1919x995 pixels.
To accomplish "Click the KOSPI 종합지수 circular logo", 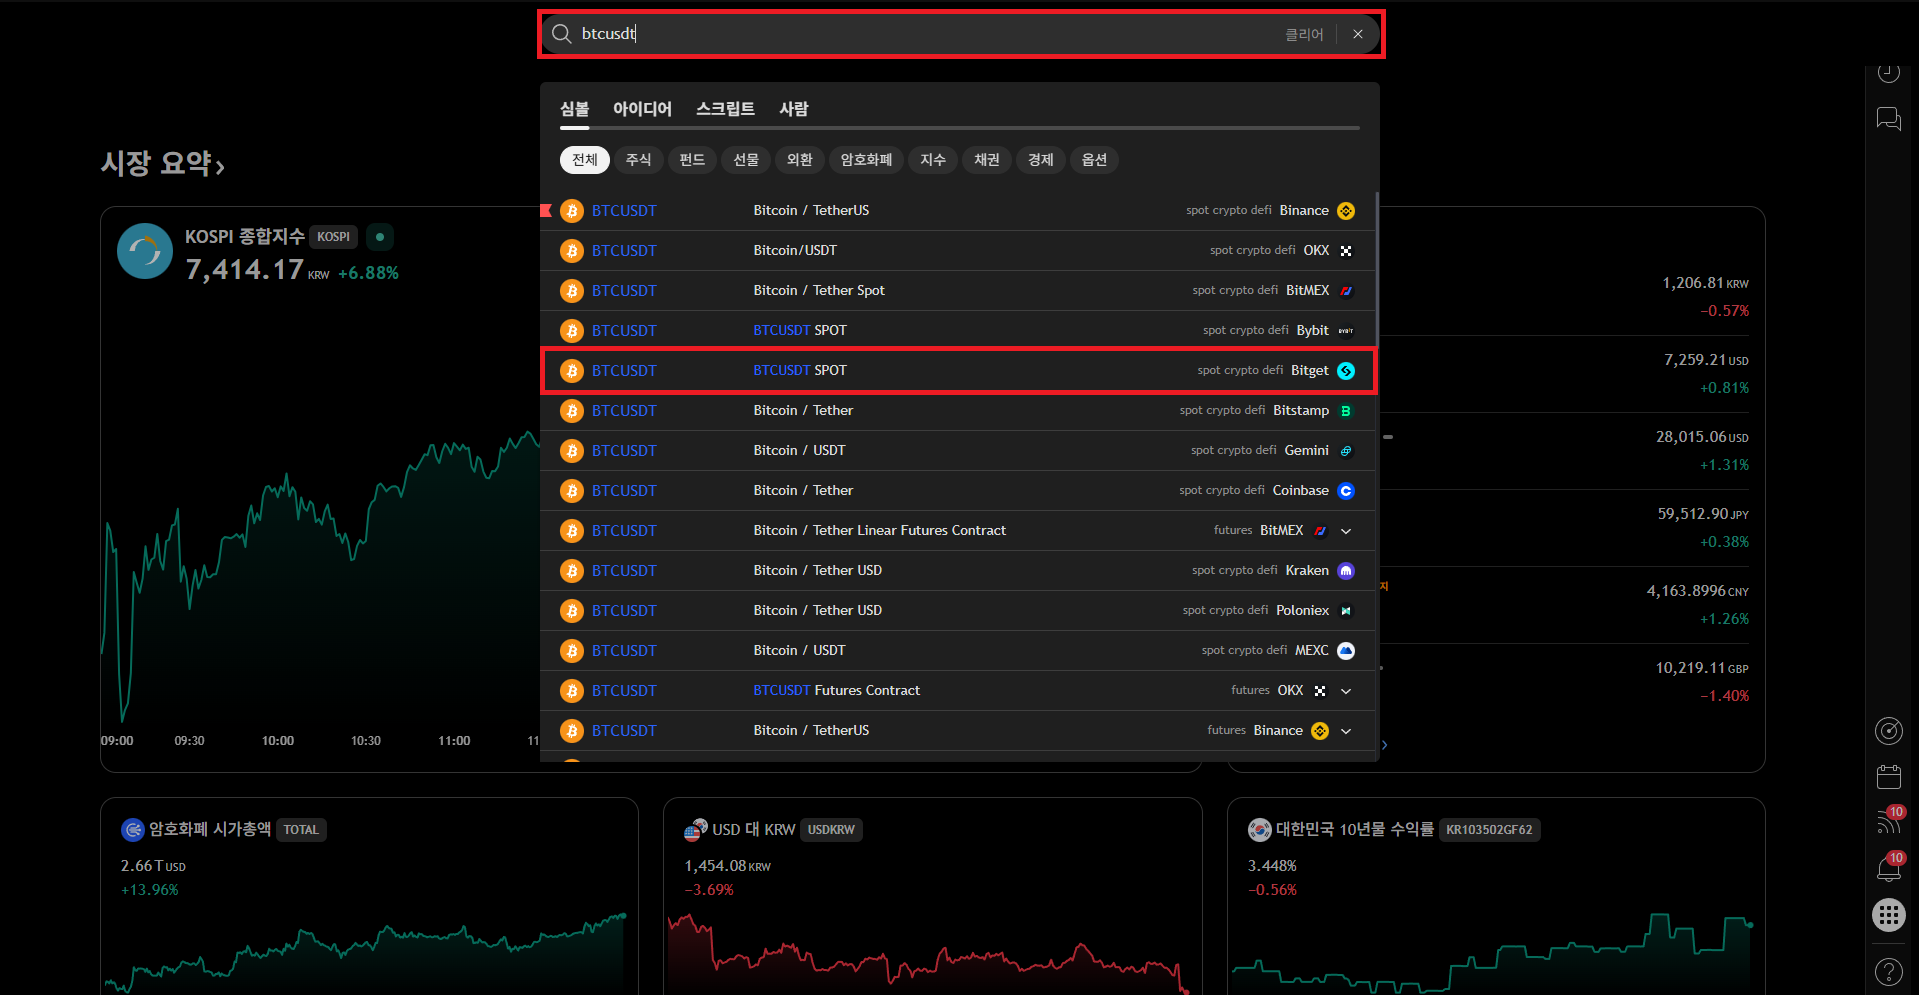I will tap(145, 251).
